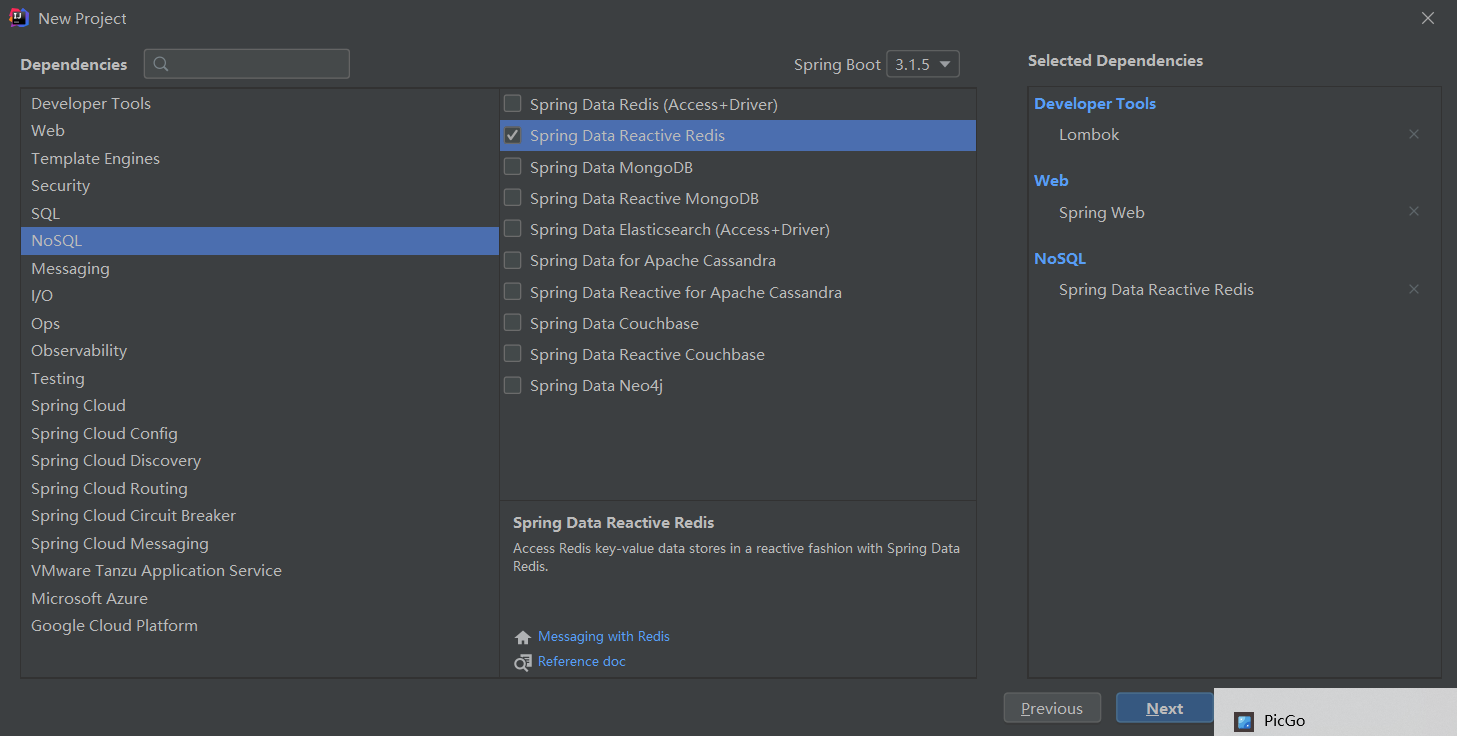This screenshot has width=1457, height=736.
Task: Uncheck Spring Data Reactive Redis checkbox
Action: click(513, 135)
